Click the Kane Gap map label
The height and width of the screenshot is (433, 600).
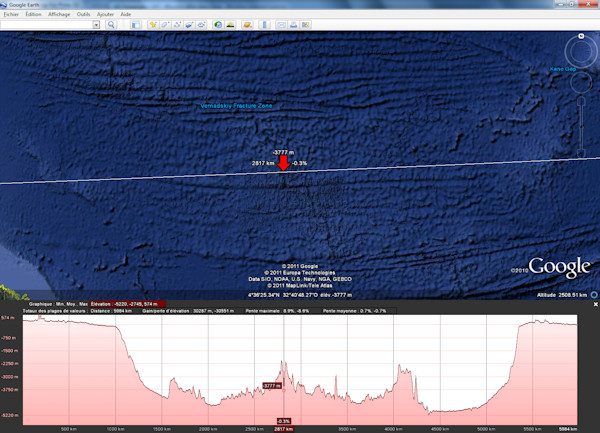[562, 69]
